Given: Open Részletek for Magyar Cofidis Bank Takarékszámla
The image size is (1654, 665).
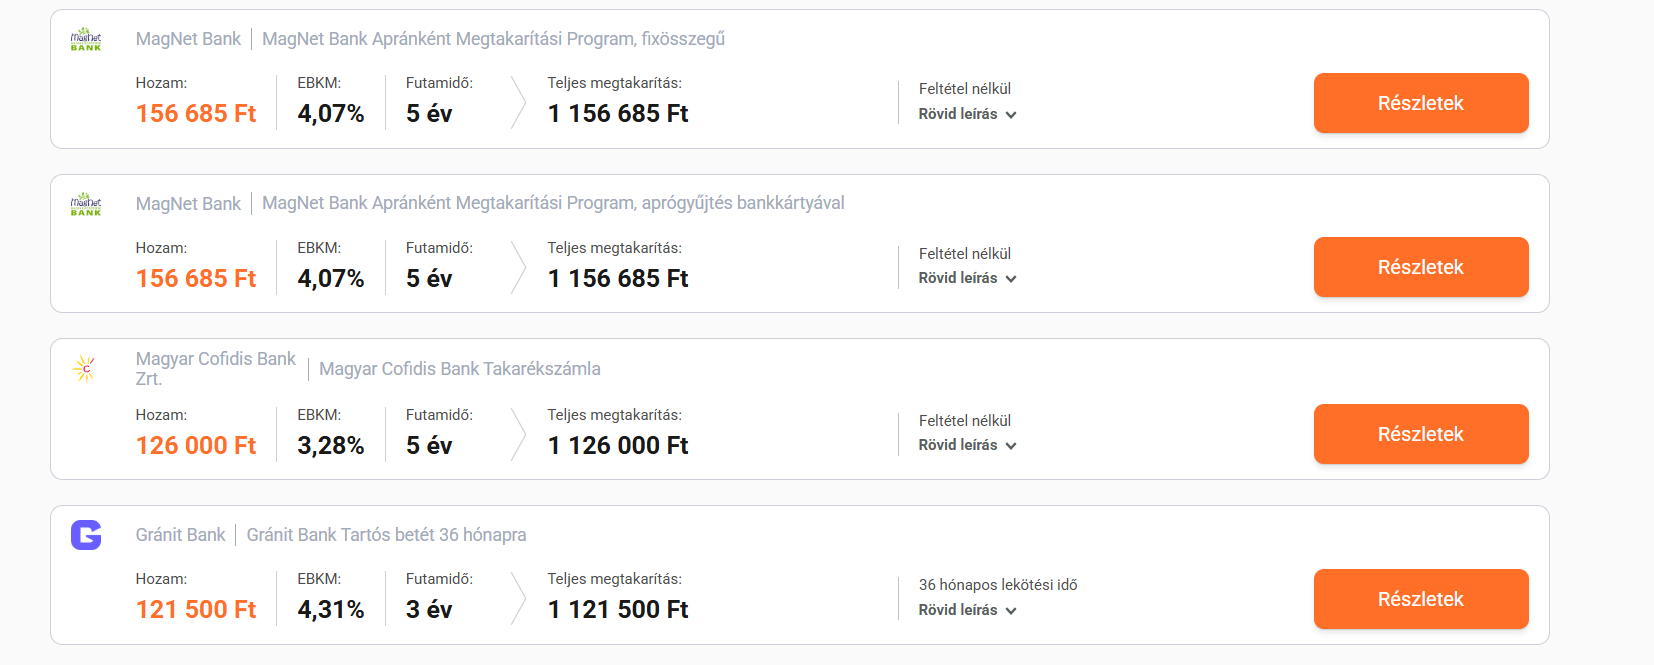Looking at the screenshot, I should 1420,434.
